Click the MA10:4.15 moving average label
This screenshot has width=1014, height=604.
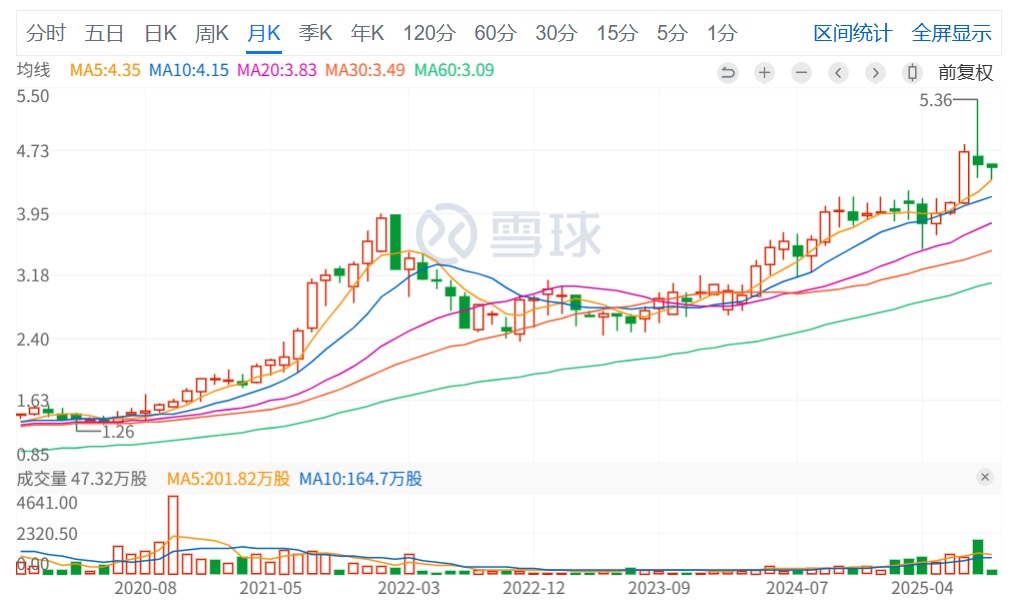[x=189, y=70]
